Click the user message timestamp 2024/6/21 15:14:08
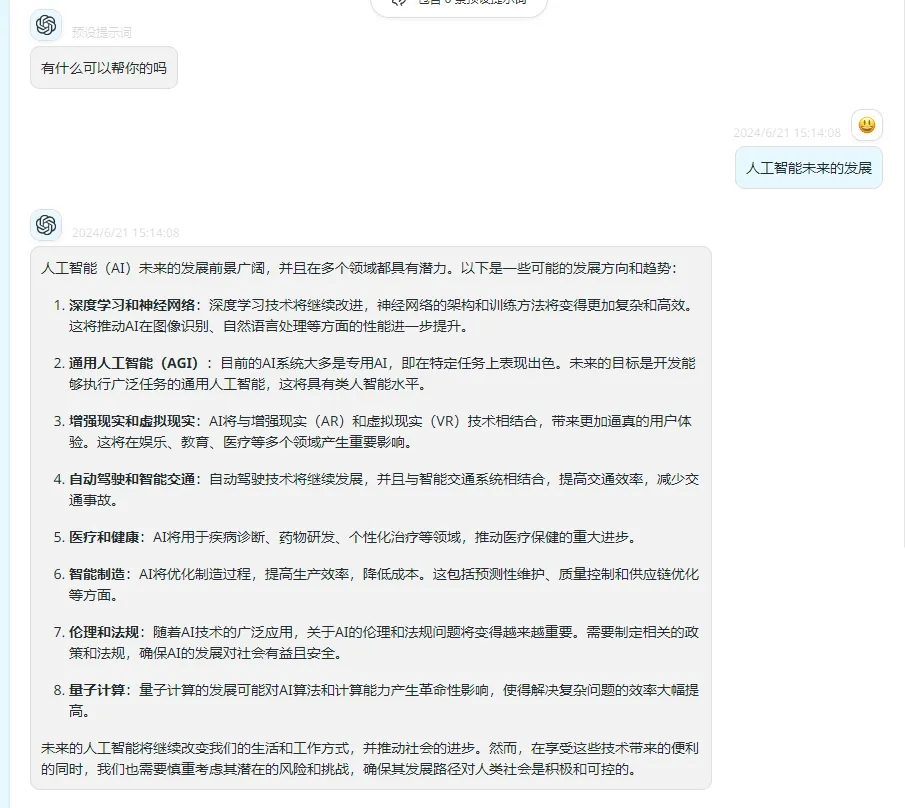Screen dimensions: 905x808 pos(787,133)
